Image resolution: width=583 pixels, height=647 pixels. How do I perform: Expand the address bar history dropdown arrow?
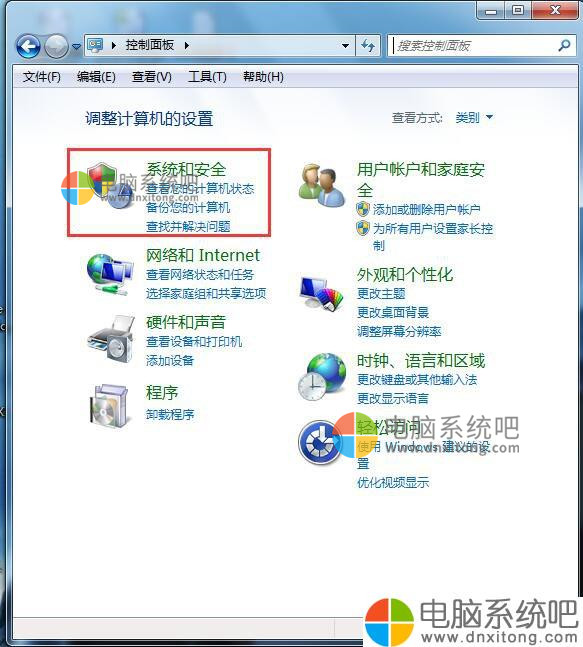click(345, 45)
